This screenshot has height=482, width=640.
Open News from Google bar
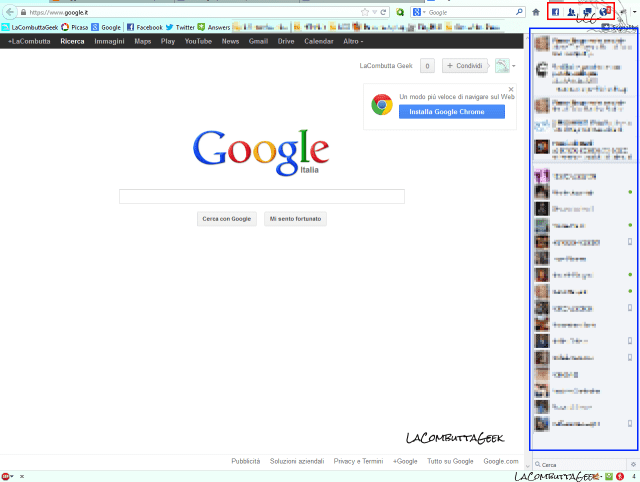click(230, 41)
